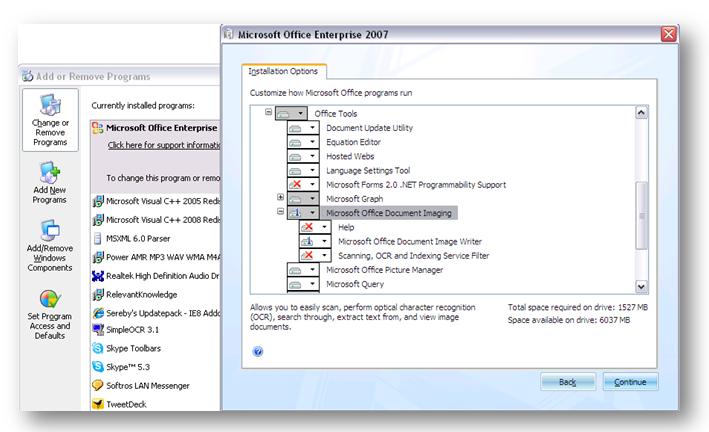The width and height of the screenshot is (709, 432).
Task: Click the Microsoft Visual C++ 2008 icon
Action: tap(98, 220)
